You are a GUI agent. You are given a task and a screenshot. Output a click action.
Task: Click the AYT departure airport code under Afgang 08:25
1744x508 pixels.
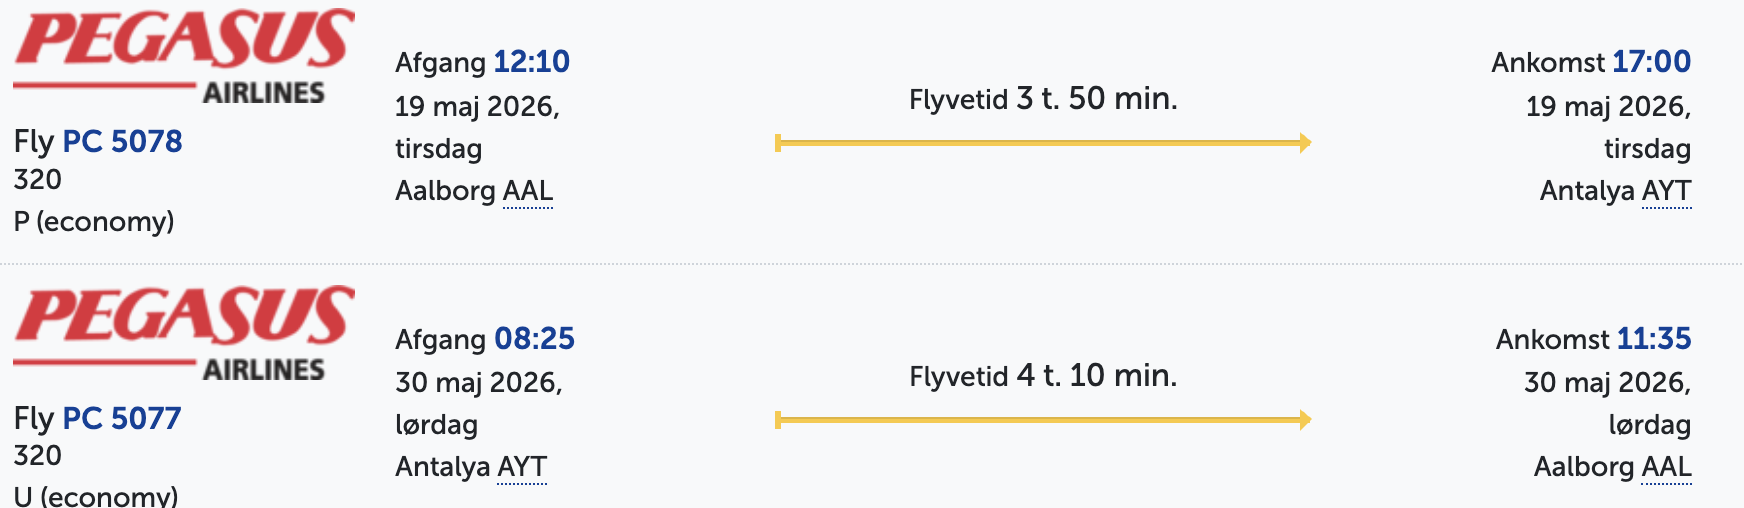point(521,467)
